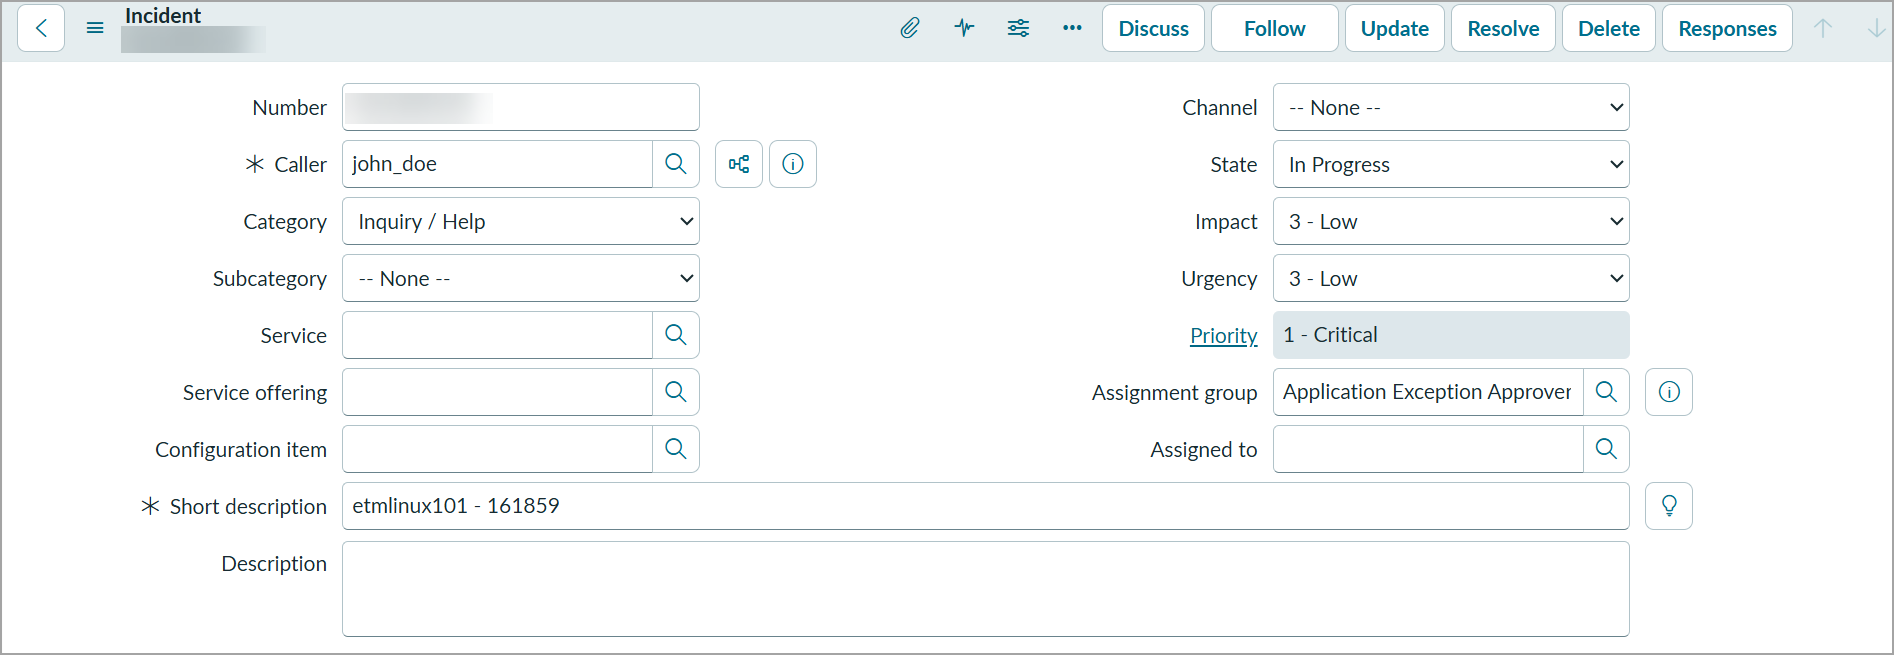Screen dimensions: 1894x655
Task: Open the Subcategory dropdown
Action: click(x=521, y=278)
